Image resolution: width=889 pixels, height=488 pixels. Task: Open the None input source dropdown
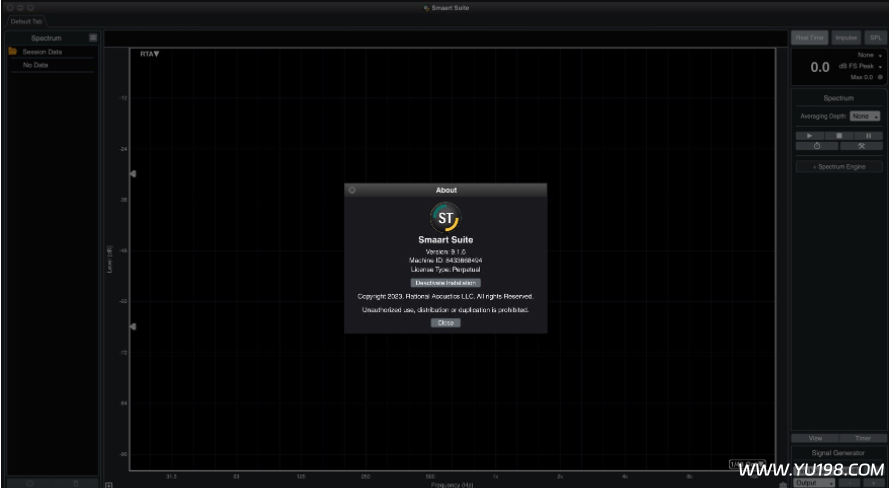click(x=869, y=56)
